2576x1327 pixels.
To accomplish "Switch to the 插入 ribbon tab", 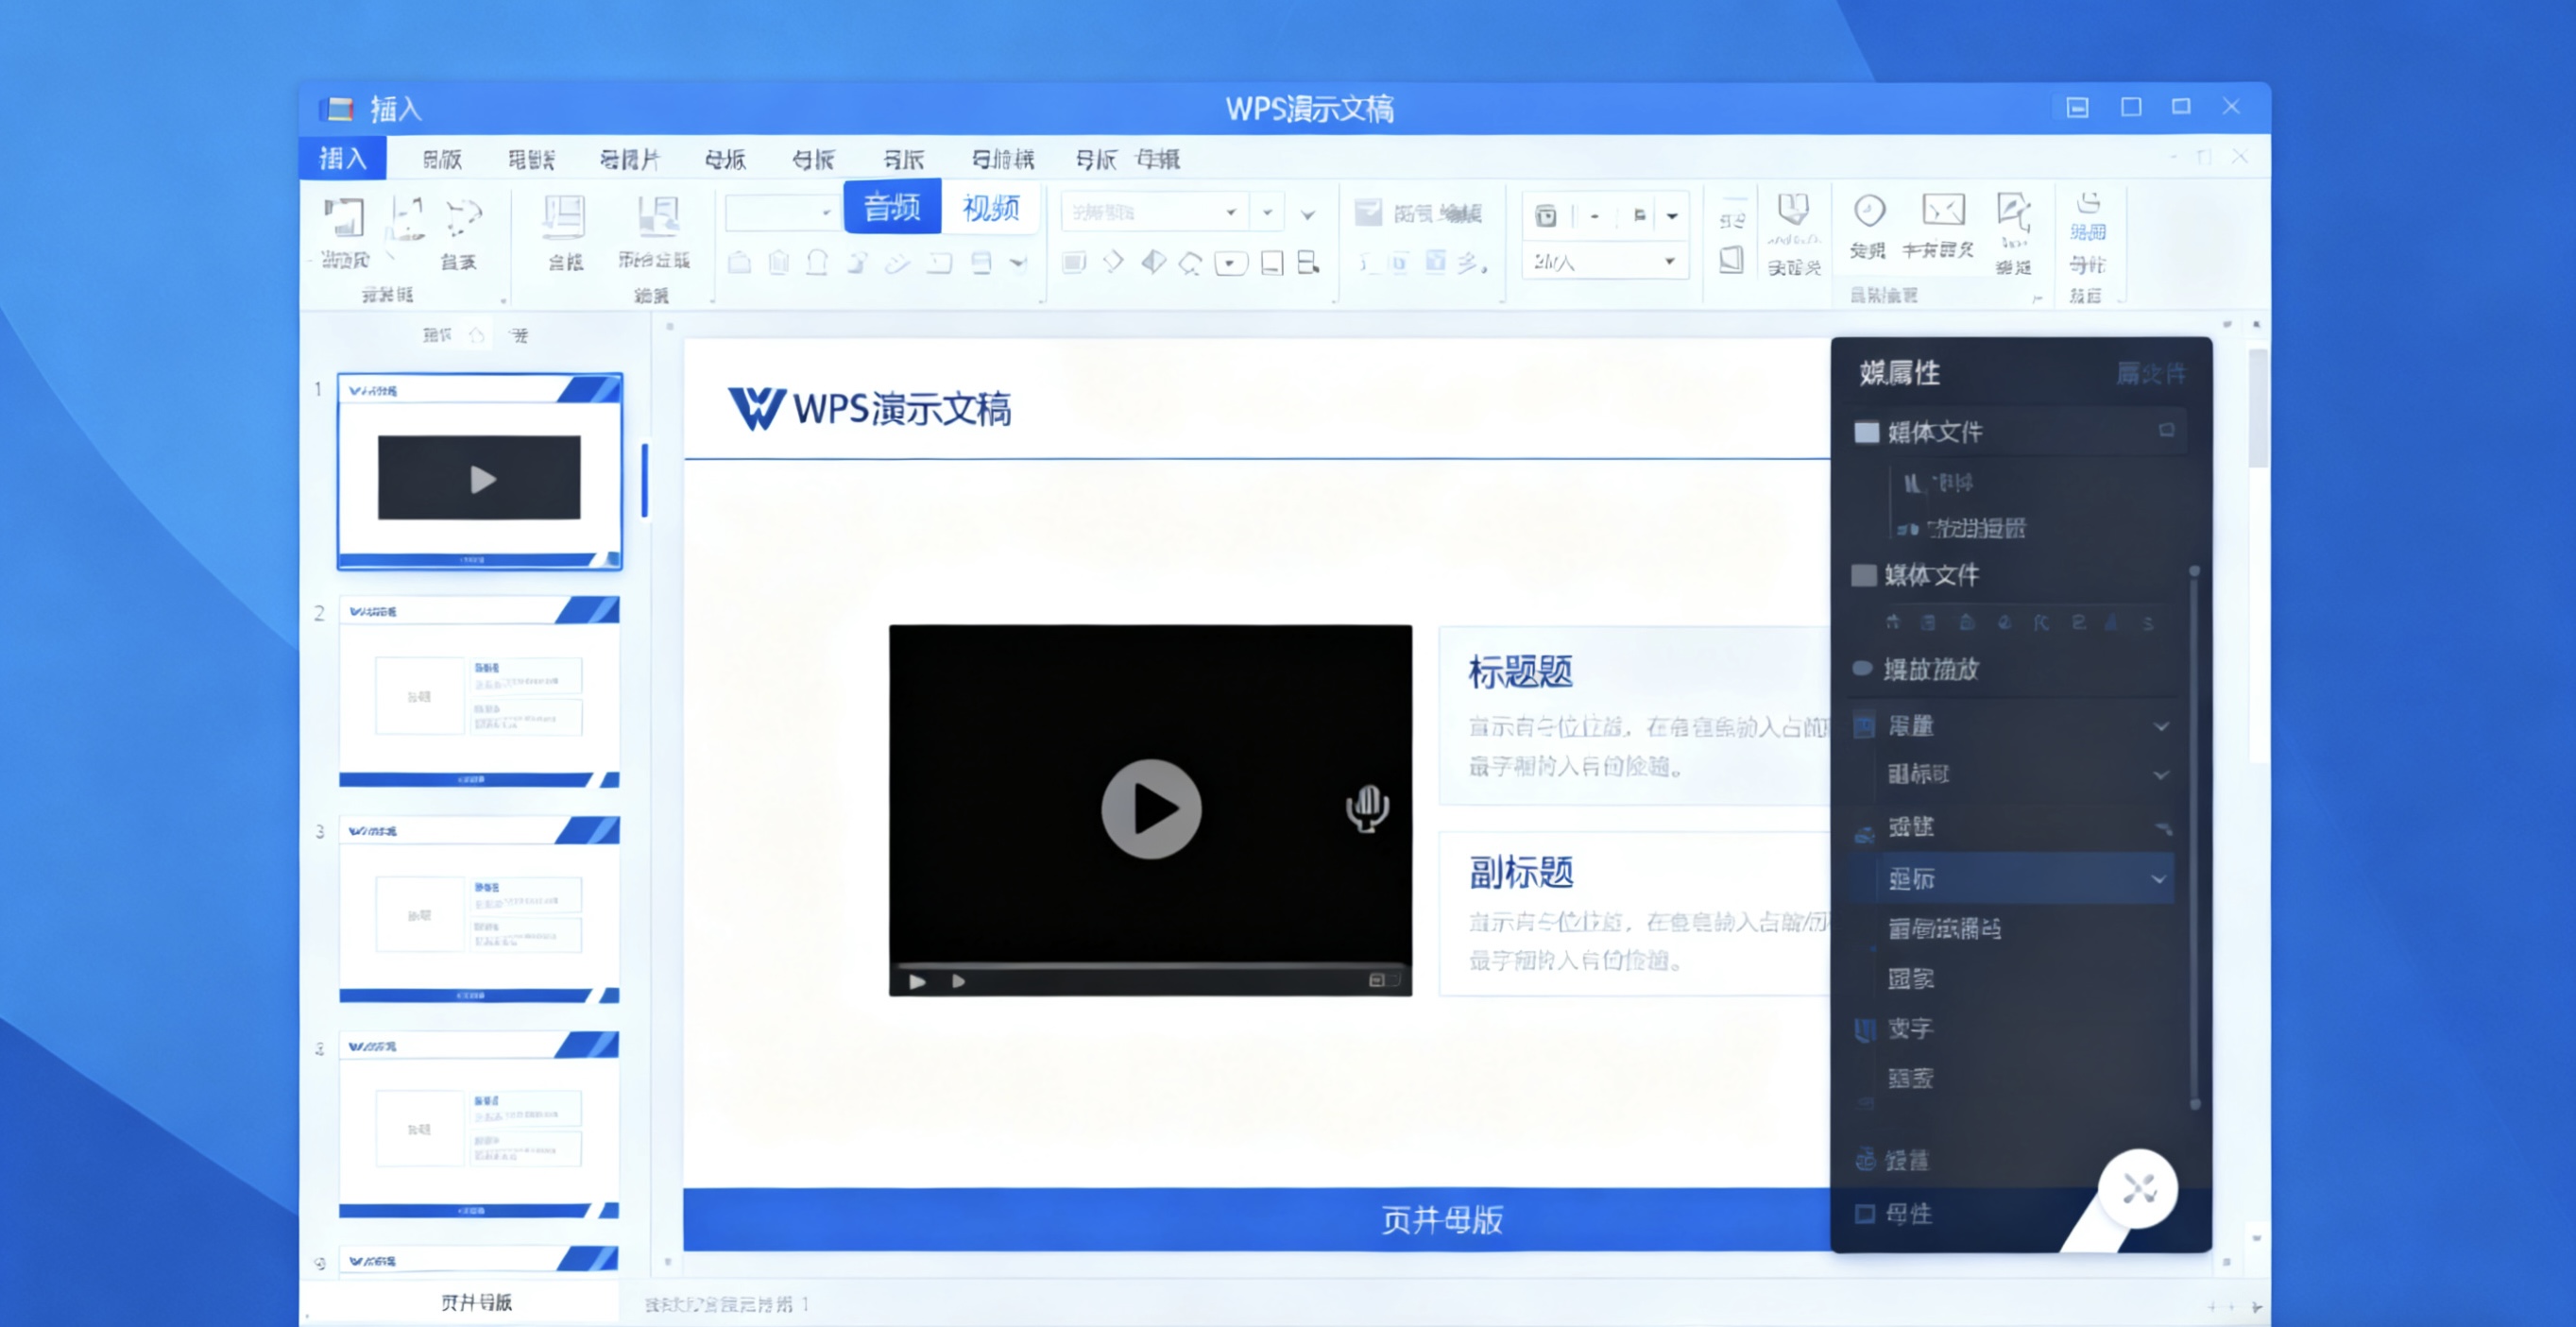I will coord(340,158).
